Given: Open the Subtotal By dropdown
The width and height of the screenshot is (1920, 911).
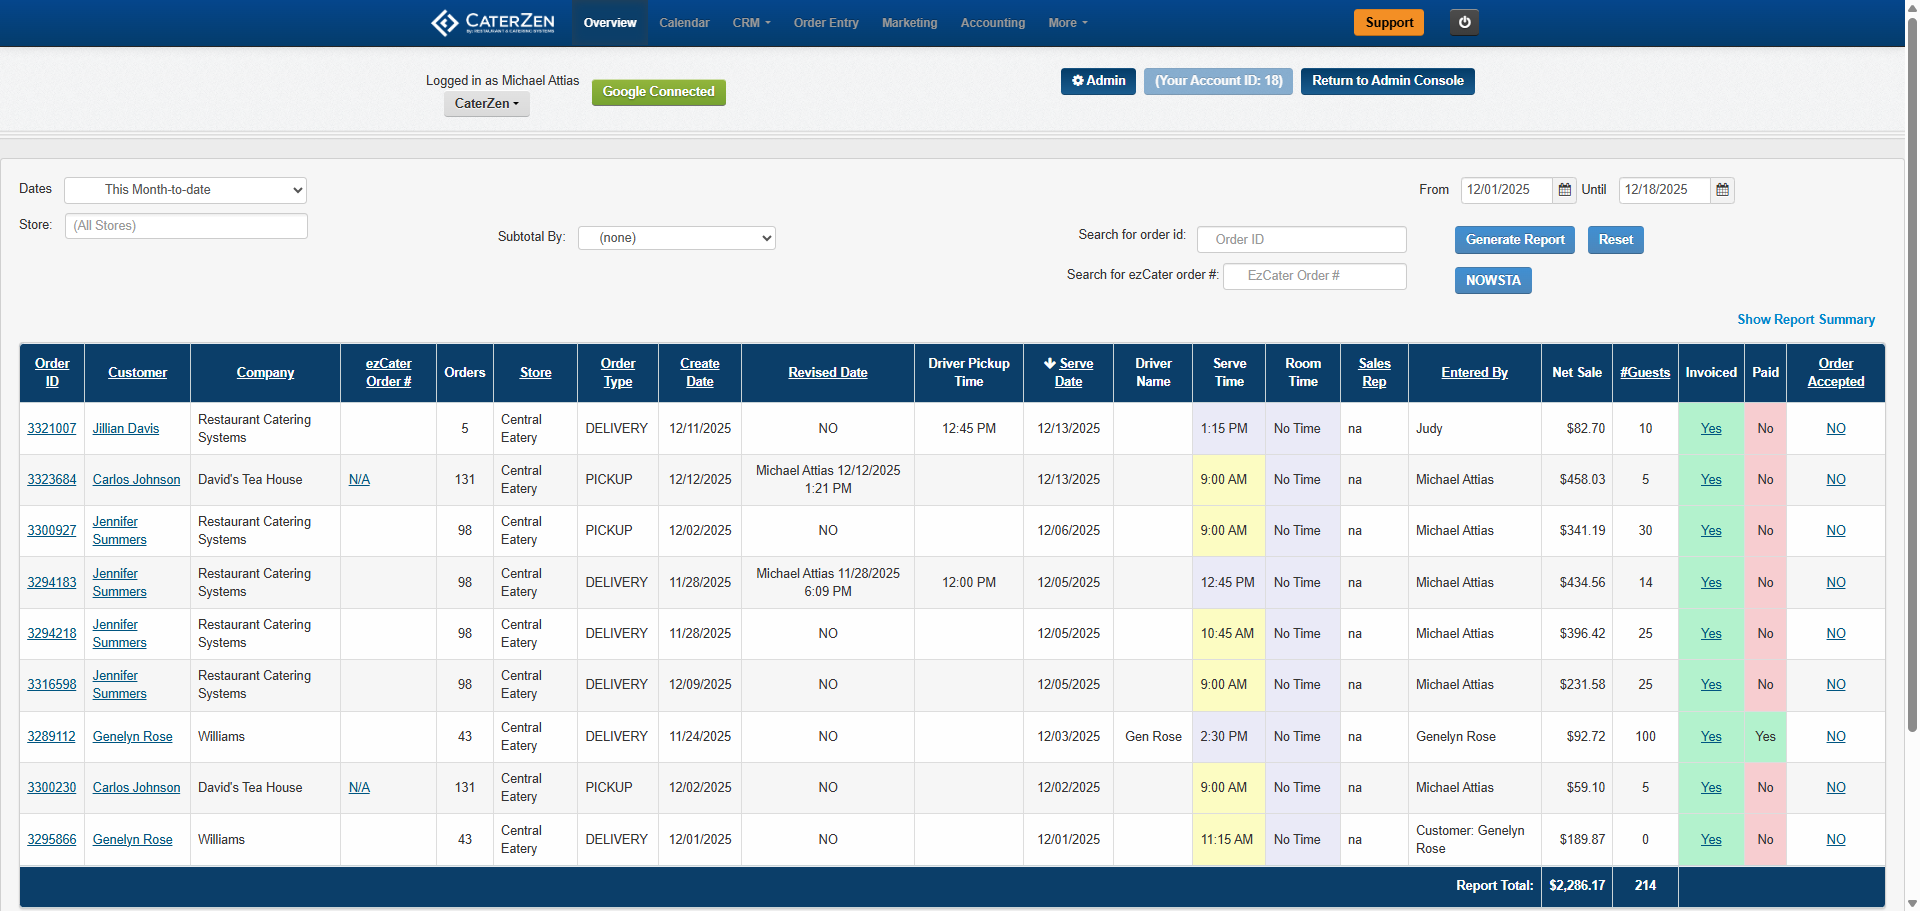Looking at the screenshot, I should (x=676, y=238).
